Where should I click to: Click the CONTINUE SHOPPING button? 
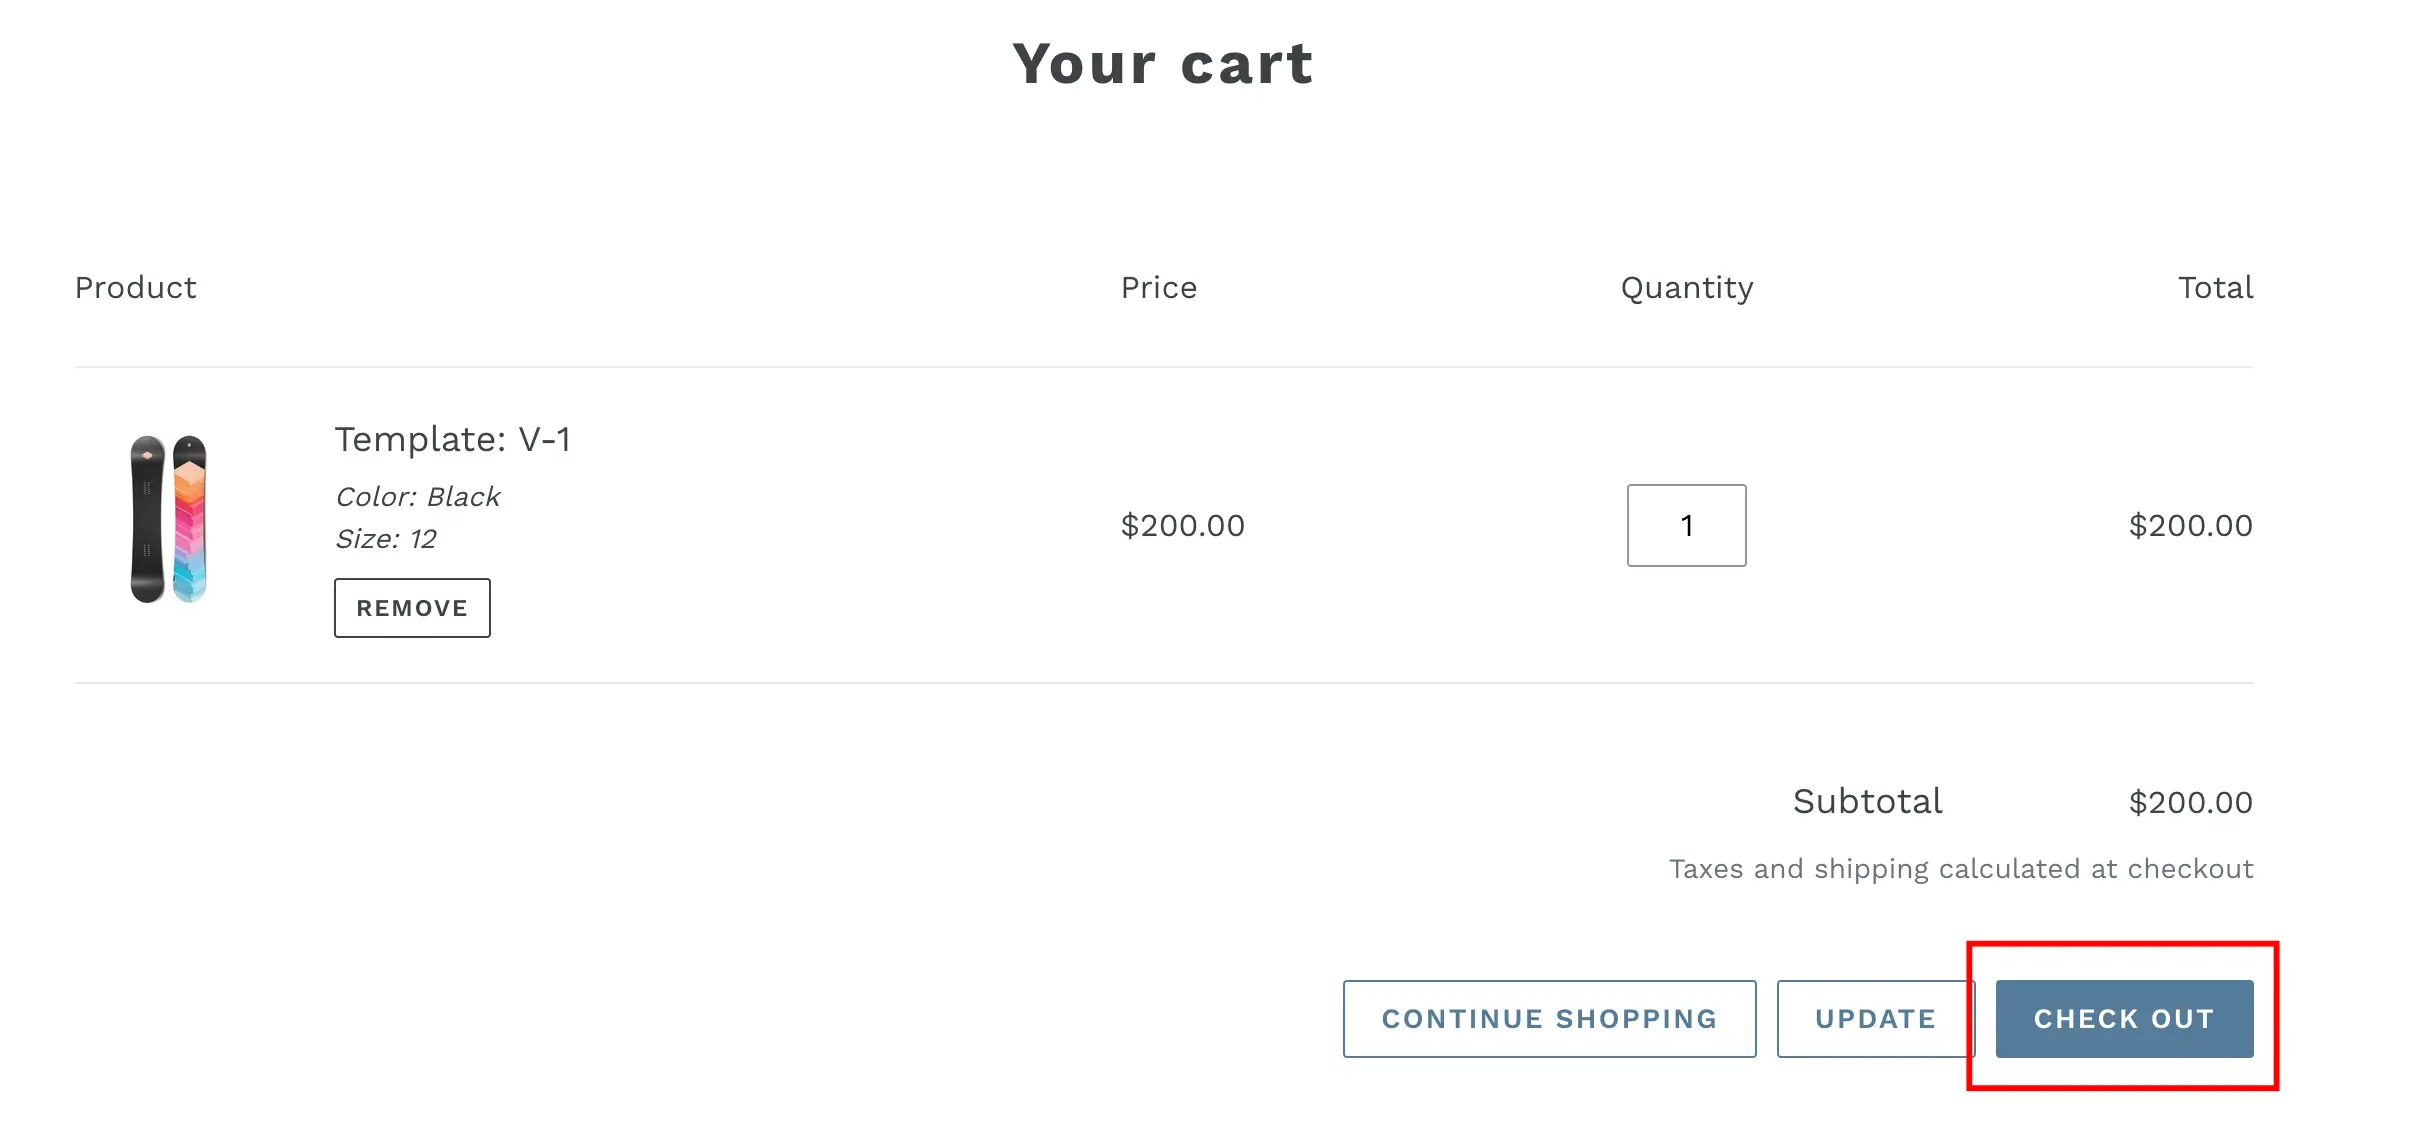pyautogui.click(x=1549, y=1019)
